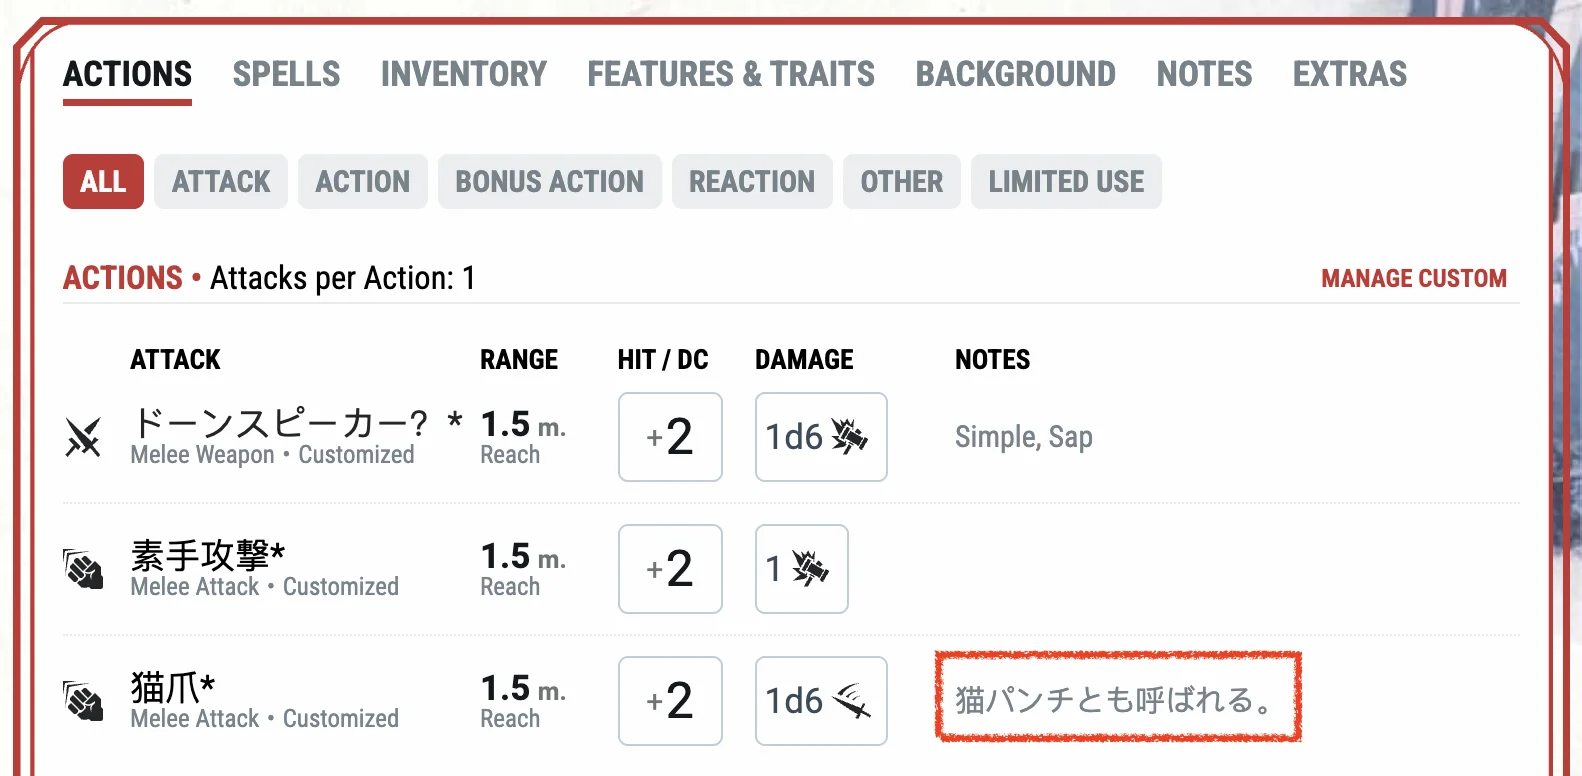Open the 猫爪 attack entry

click(173, 687)
